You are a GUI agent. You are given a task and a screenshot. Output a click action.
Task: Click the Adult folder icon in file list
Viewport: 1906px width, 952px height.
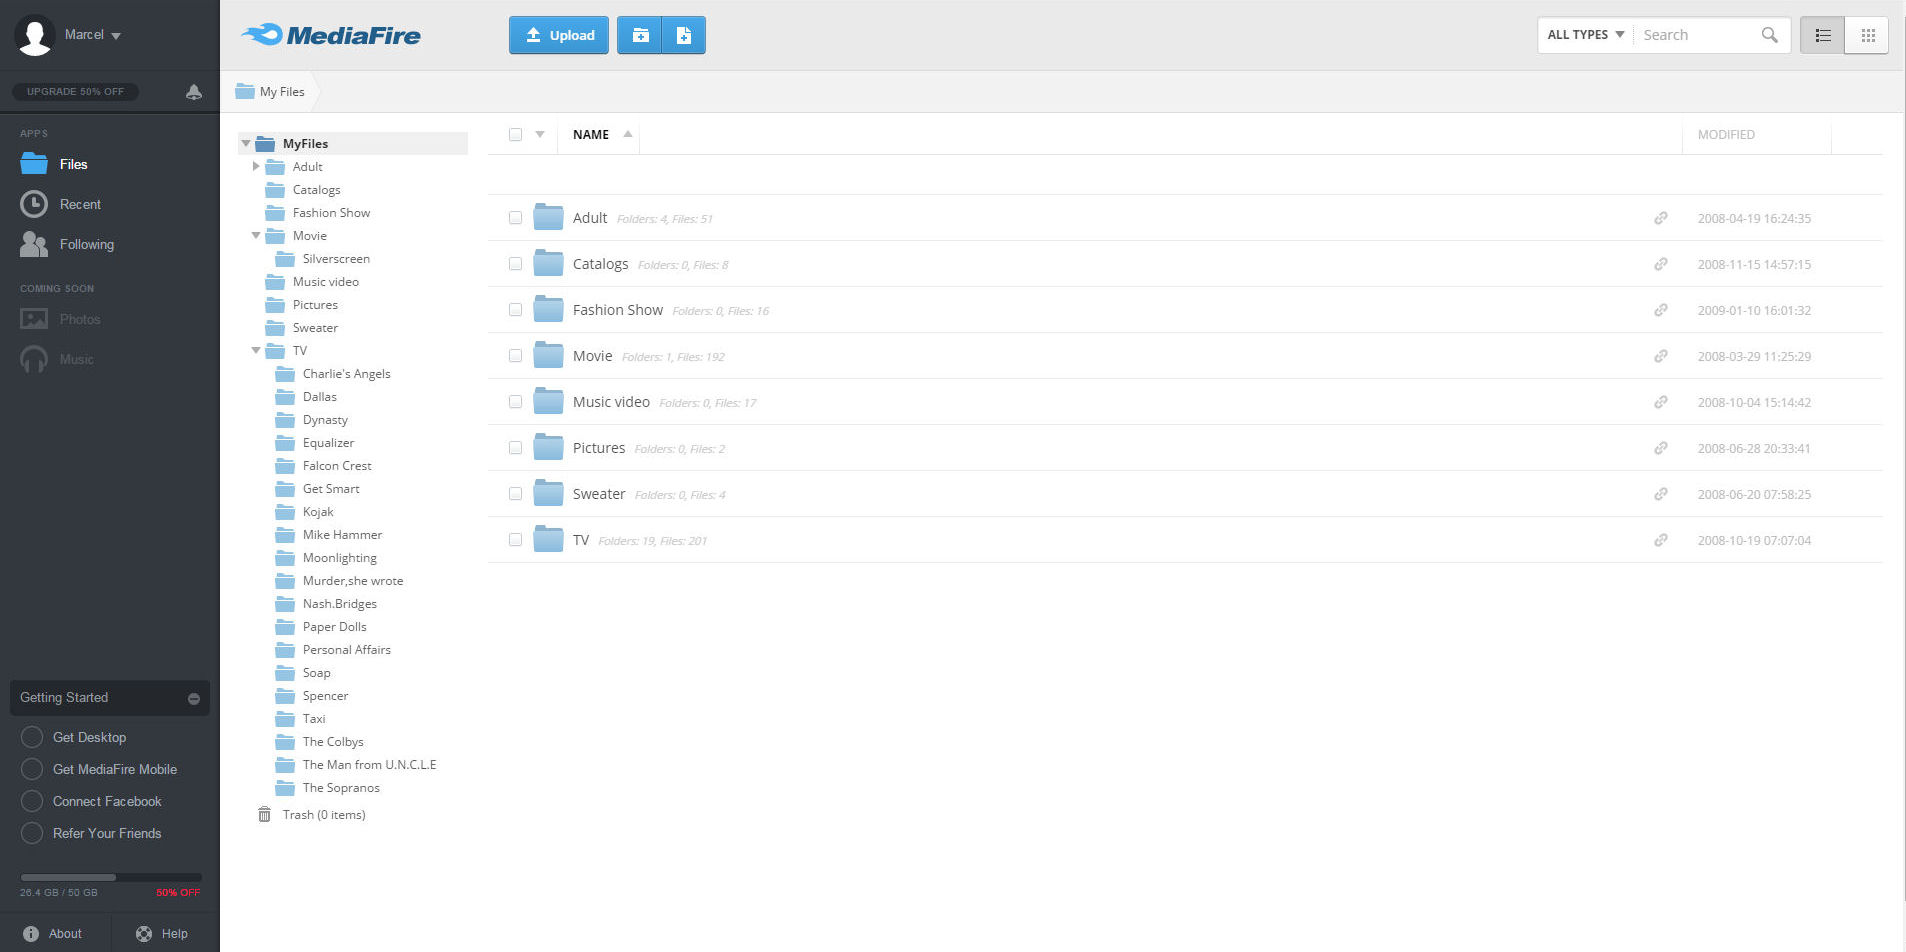coord(548,217)
